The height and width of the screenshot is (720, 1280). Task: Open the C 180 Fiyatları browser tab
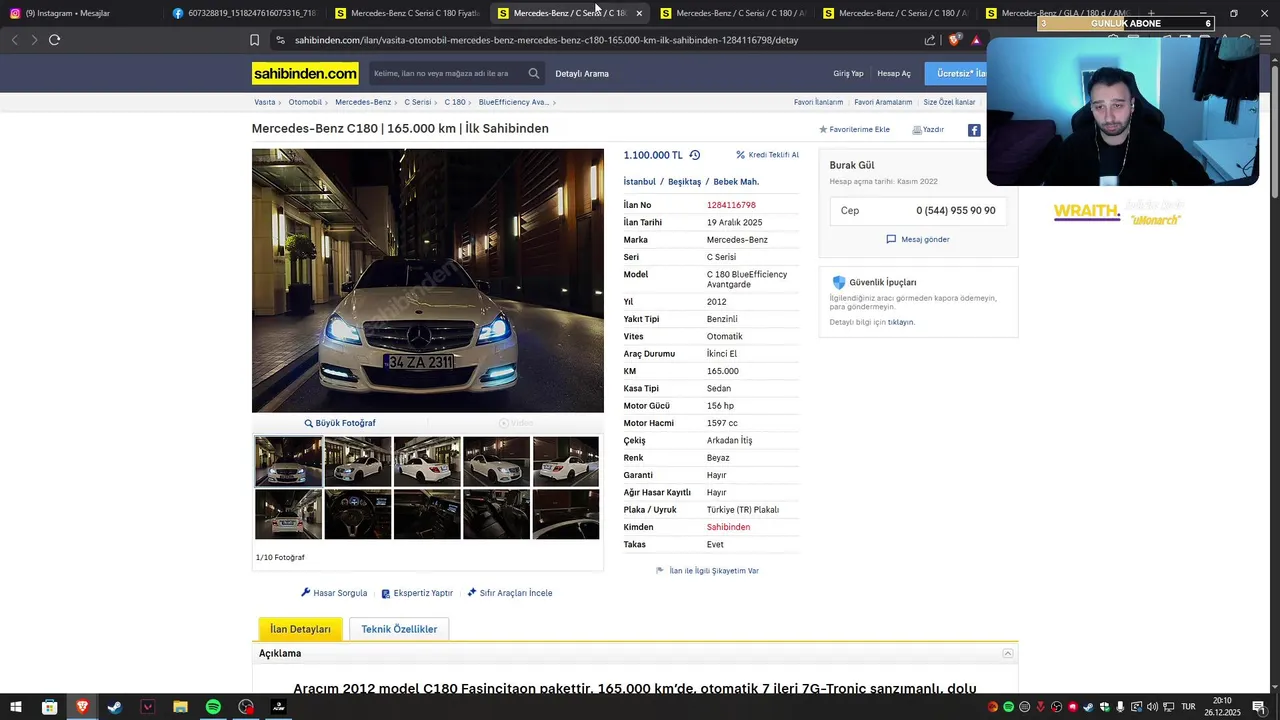point(408,13)
